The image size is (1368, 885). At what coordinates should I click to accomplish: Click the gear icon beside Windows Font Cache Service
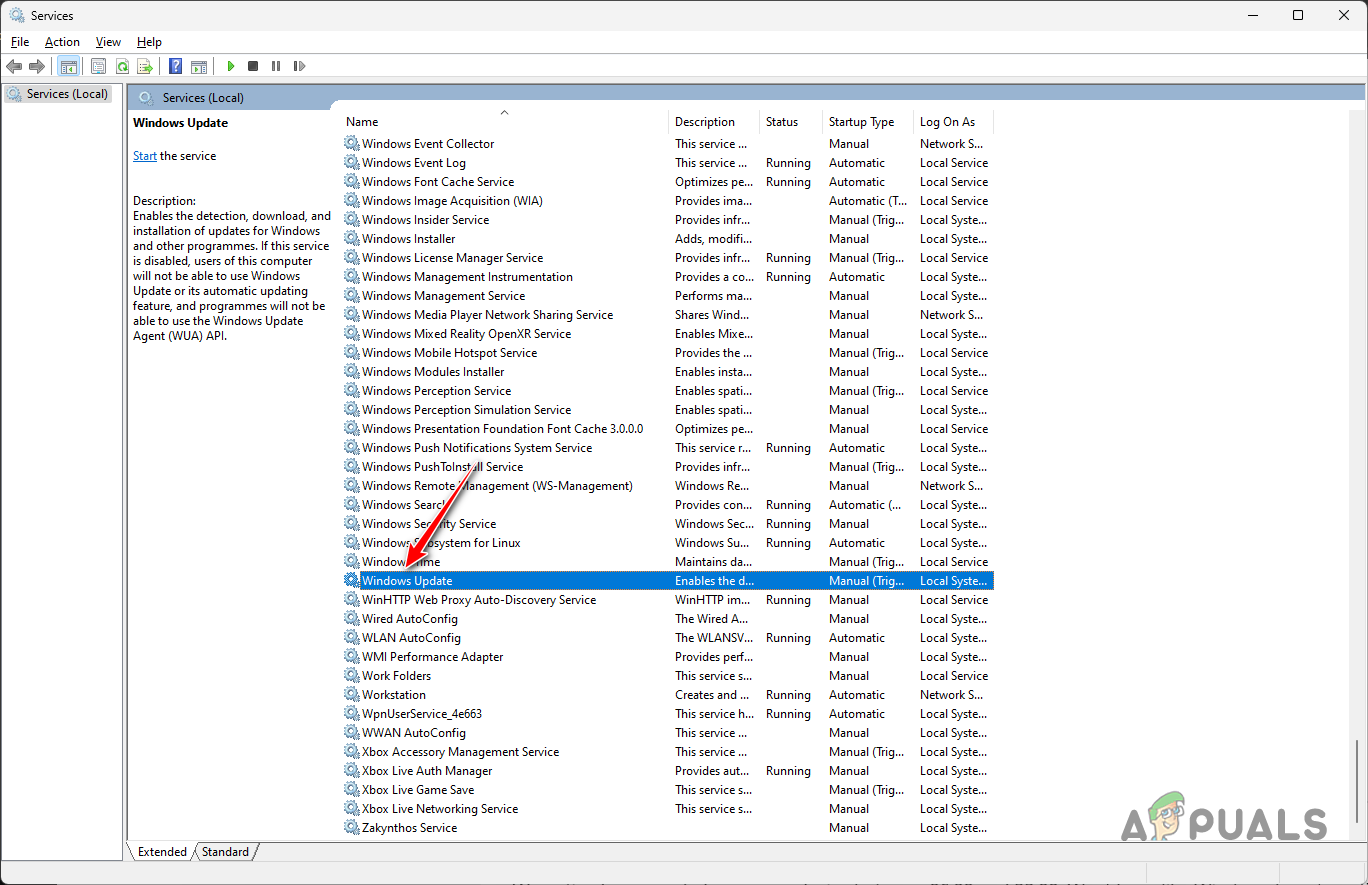pyautogui.click(x=351, y=182)
